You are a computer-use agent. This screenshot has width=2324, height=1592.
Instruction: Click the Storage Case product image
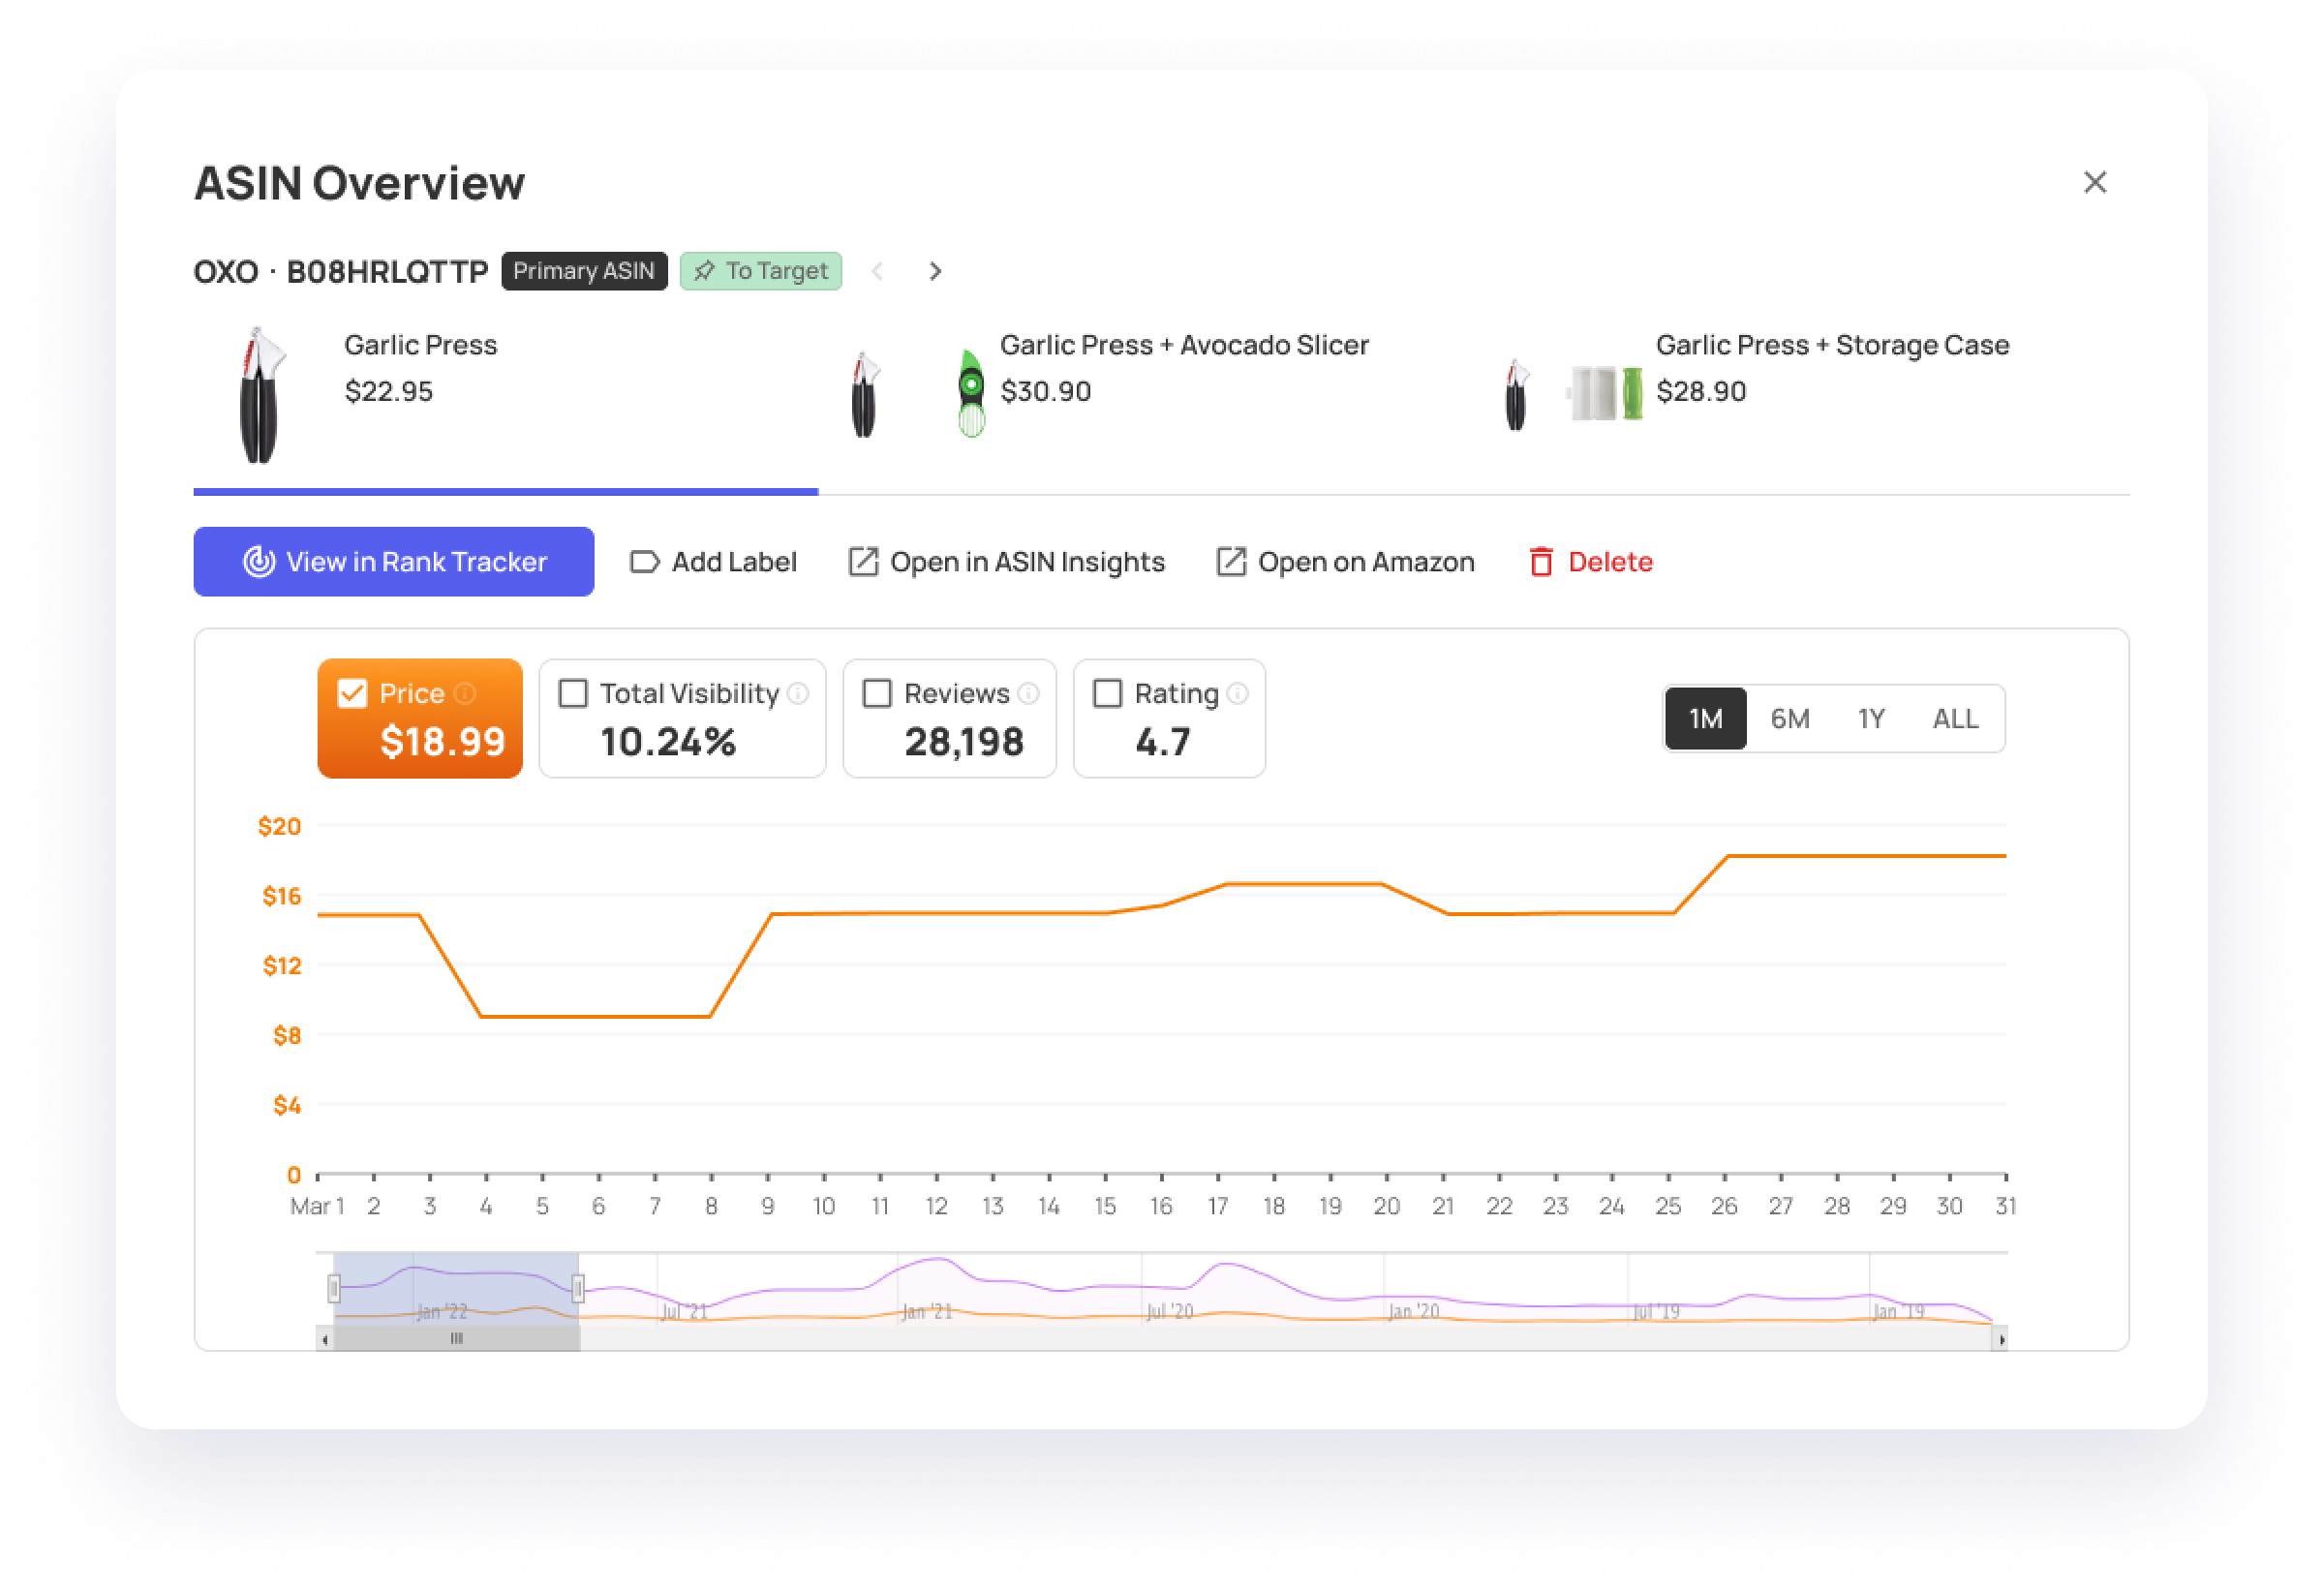(x=1606, y=393)
